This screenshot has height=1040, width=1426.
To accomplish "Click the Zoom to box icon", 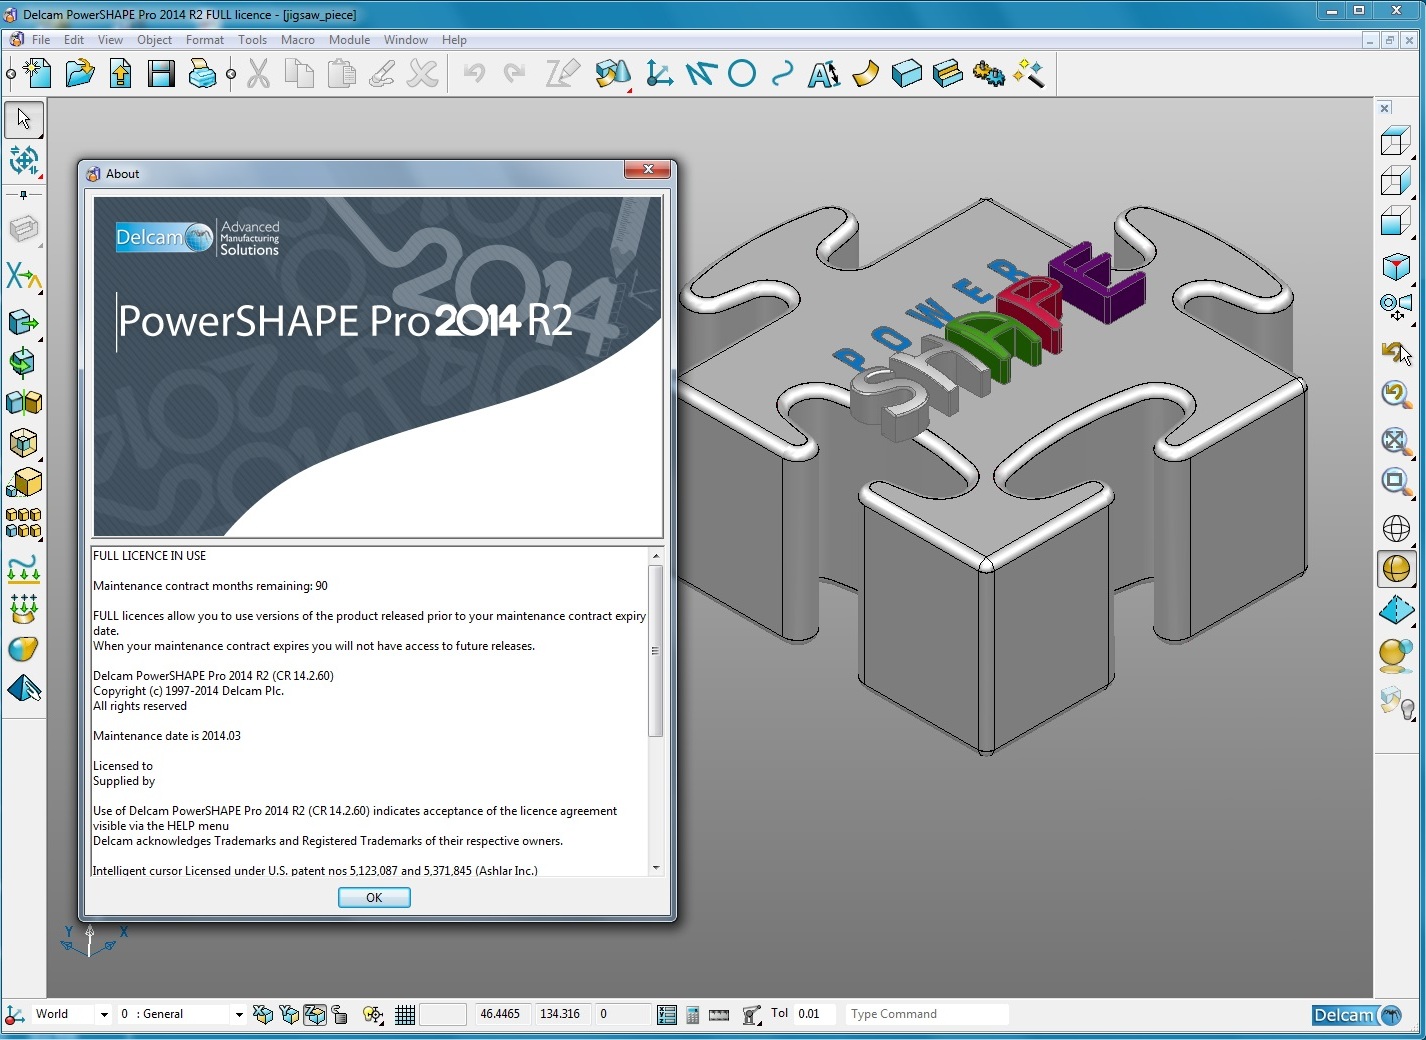I will [1396, 481].
